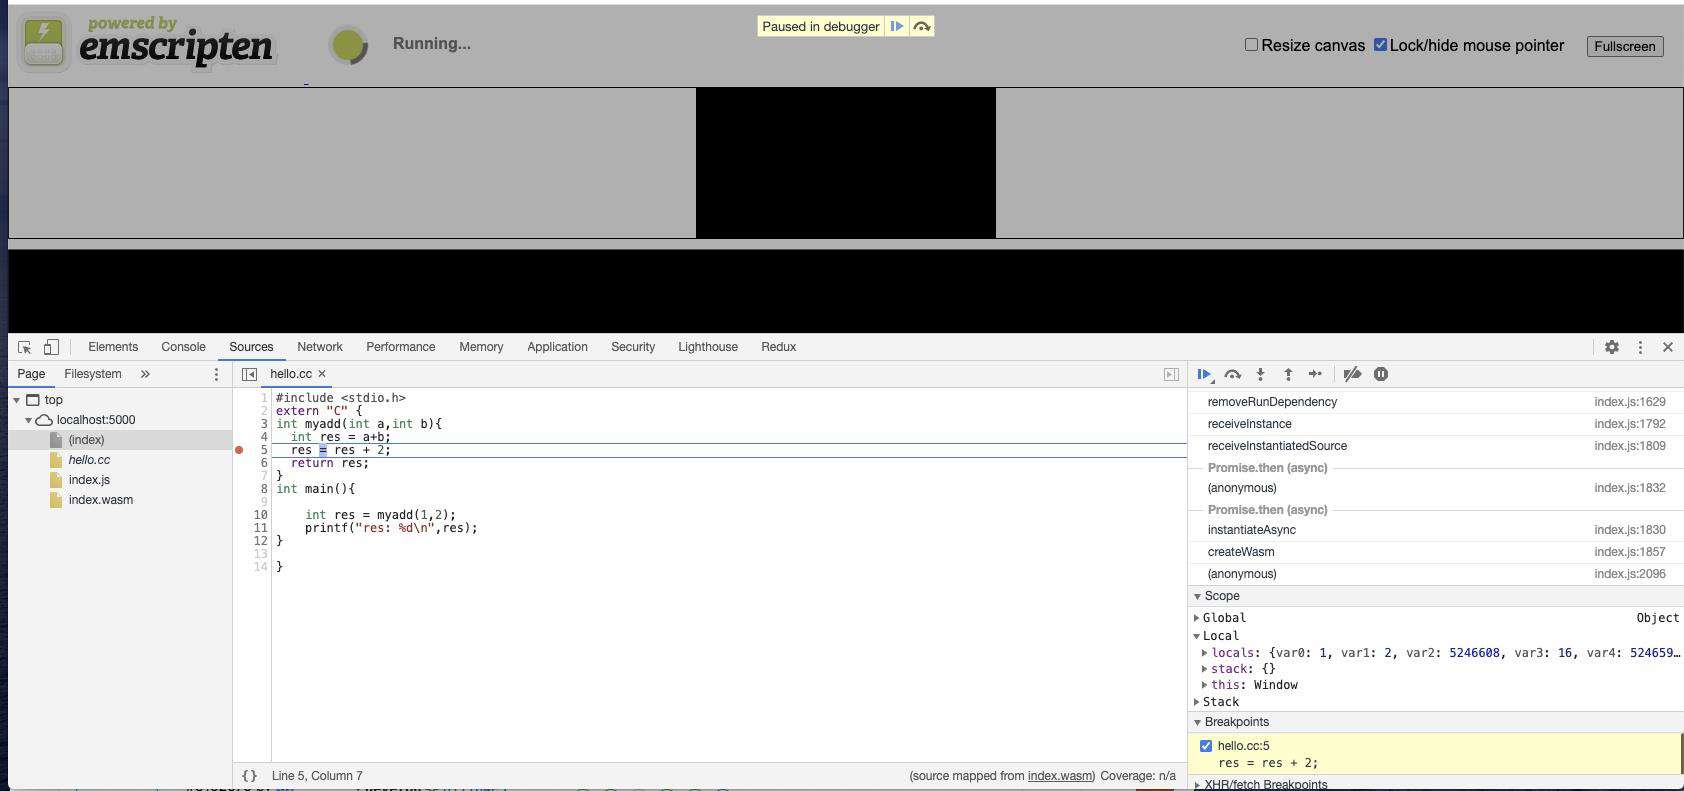Viewport: 1684px width, 791px height.
Task: Open the Application tab
Action: [557, 347]
